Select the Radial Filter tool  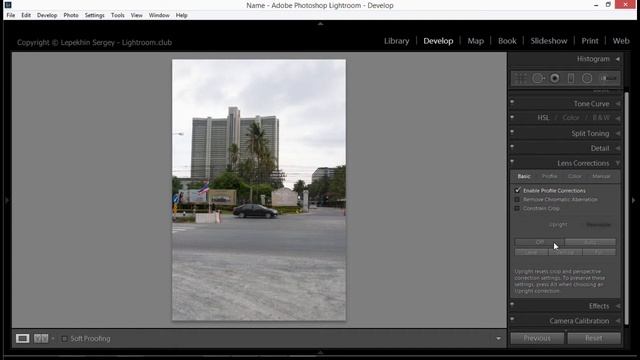587,78
